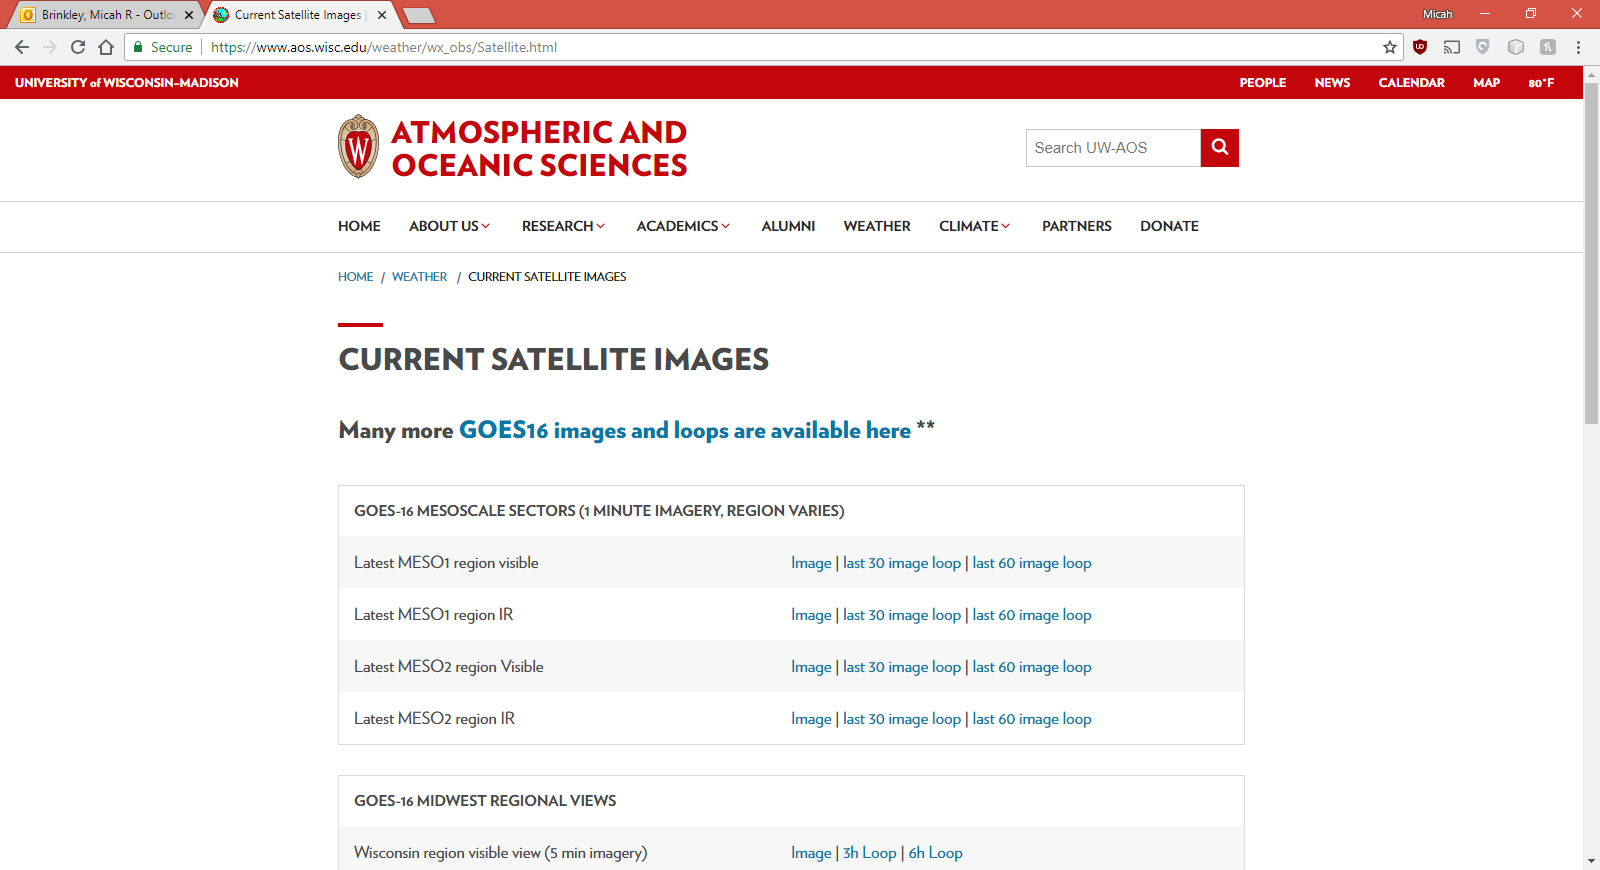Switch to the Brinkley Outlook tab
Viewport: 1600px width, 870px height.
pos(105,15)
